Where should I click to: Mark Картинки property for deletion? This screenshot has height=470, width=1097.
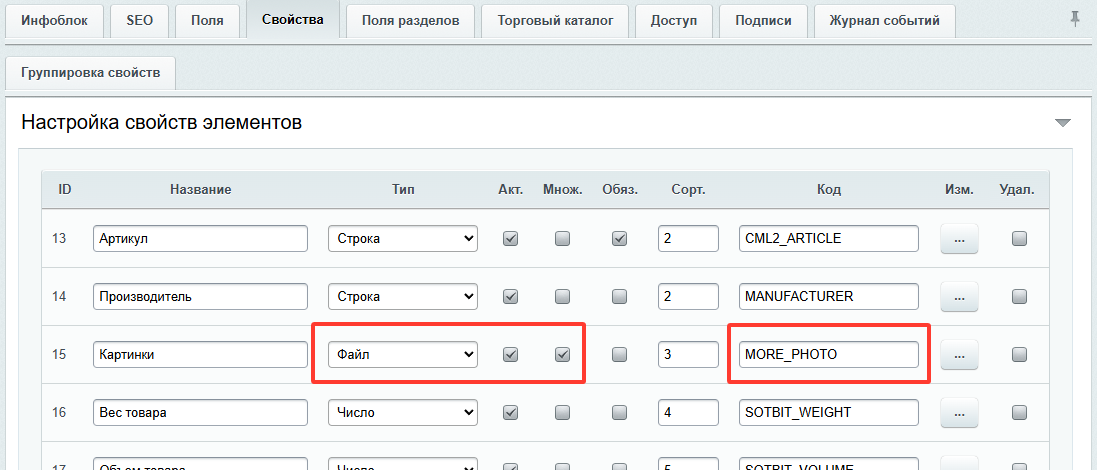pyautogui.click(x=1019, y=355)
